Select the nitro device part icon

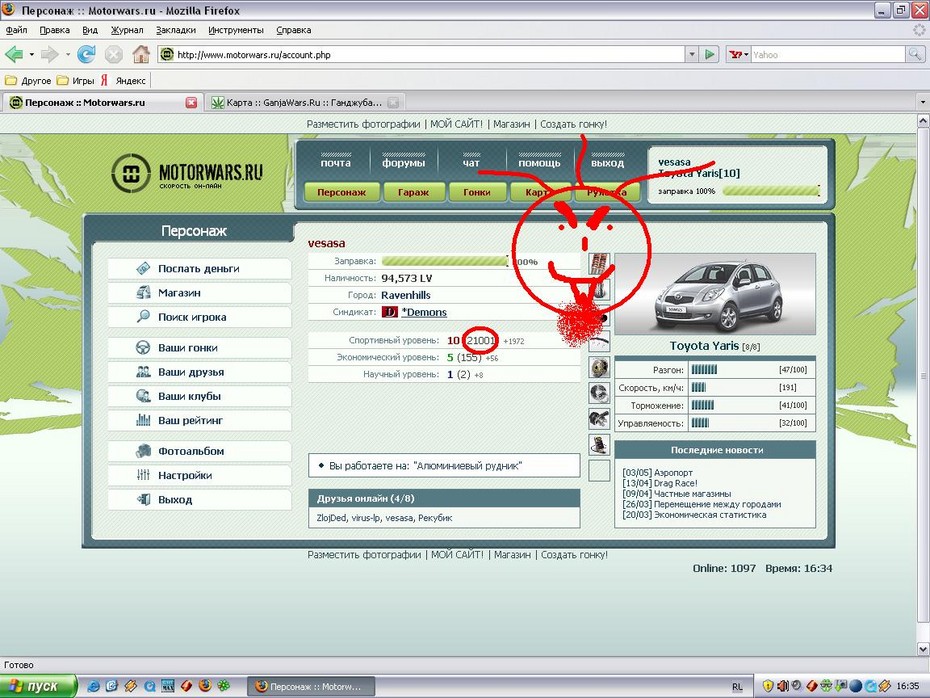pos(599,445)
